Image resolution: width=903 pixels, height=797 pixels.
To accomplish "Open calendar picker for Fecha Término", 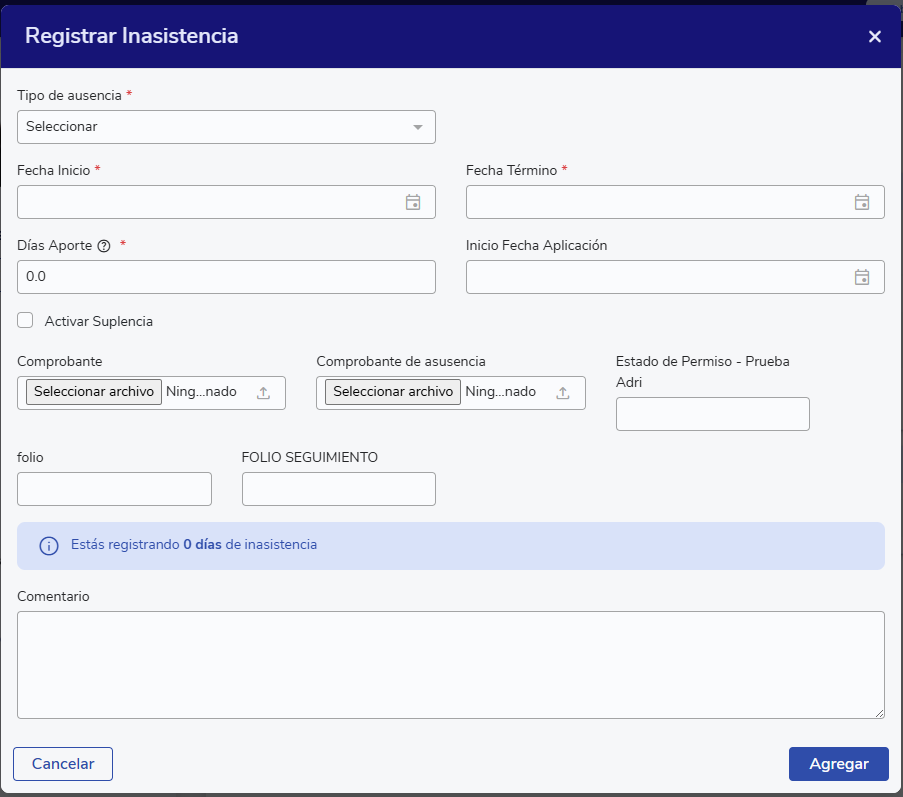I will [862, 202].
